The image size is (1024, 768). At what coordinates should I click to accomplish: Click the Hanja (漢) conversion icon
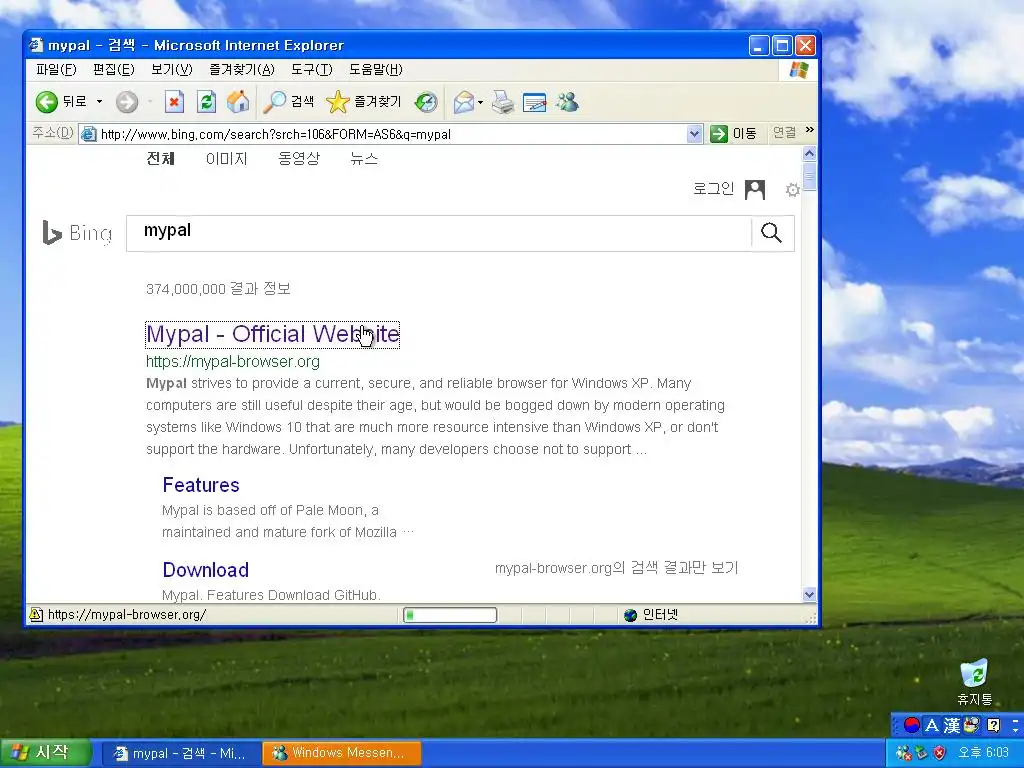pos(952,725)
